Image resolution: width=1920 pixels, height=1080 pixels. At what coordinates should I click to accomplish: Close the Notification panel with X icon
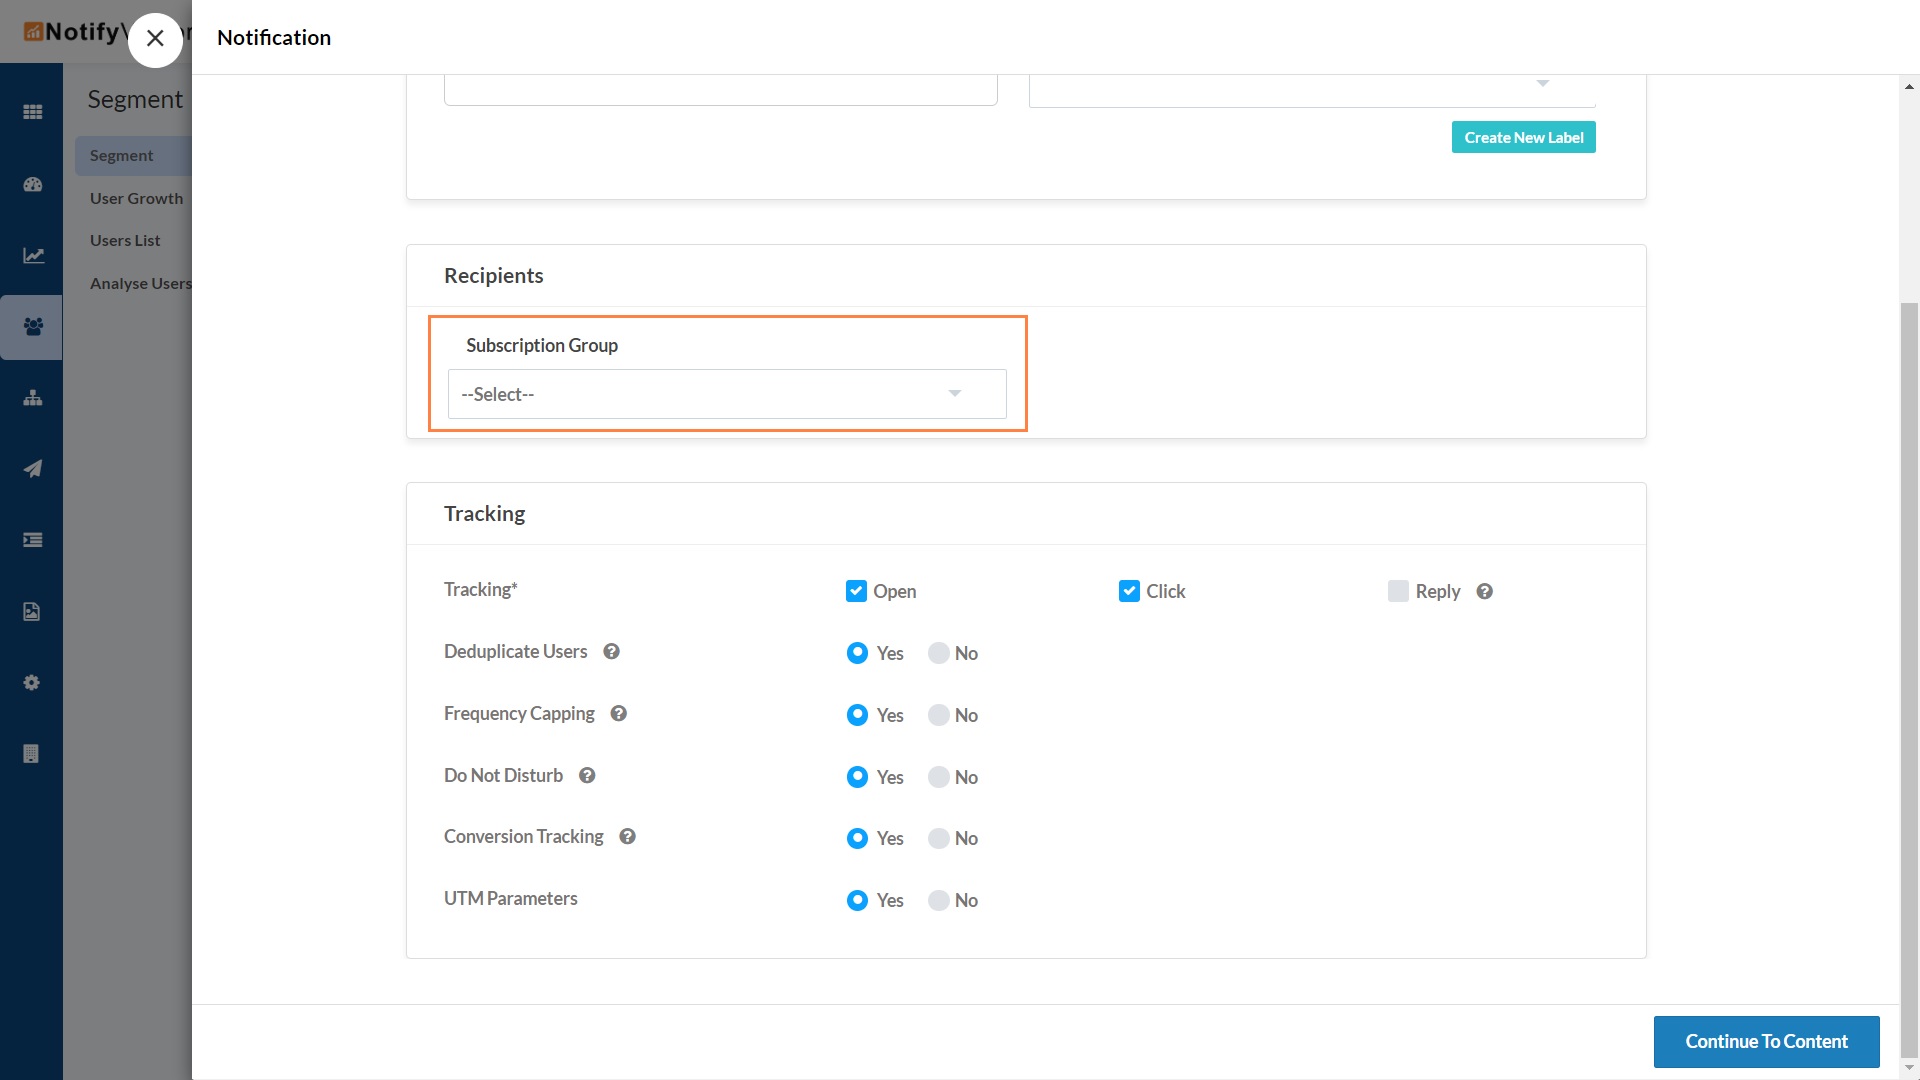pyautogui.click(x=155, y=39)
